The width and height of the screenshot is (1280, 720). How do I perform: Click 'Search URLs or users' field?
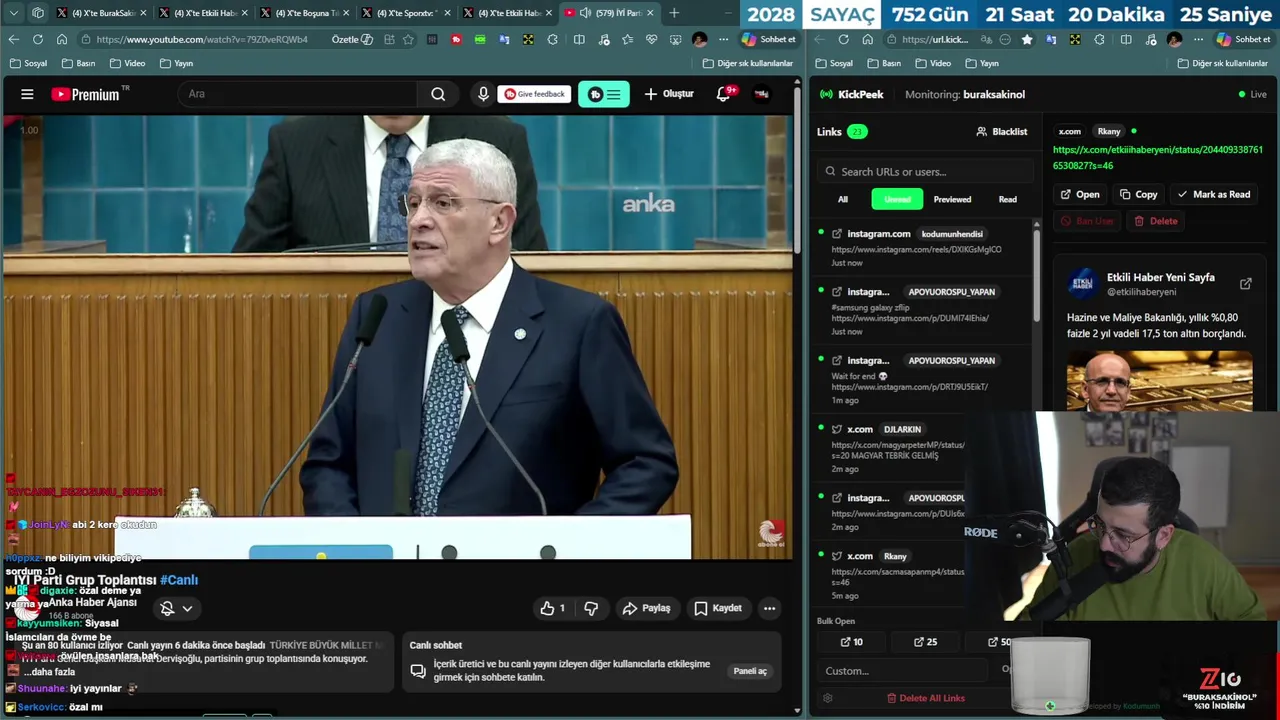click(x=925, y=171)
